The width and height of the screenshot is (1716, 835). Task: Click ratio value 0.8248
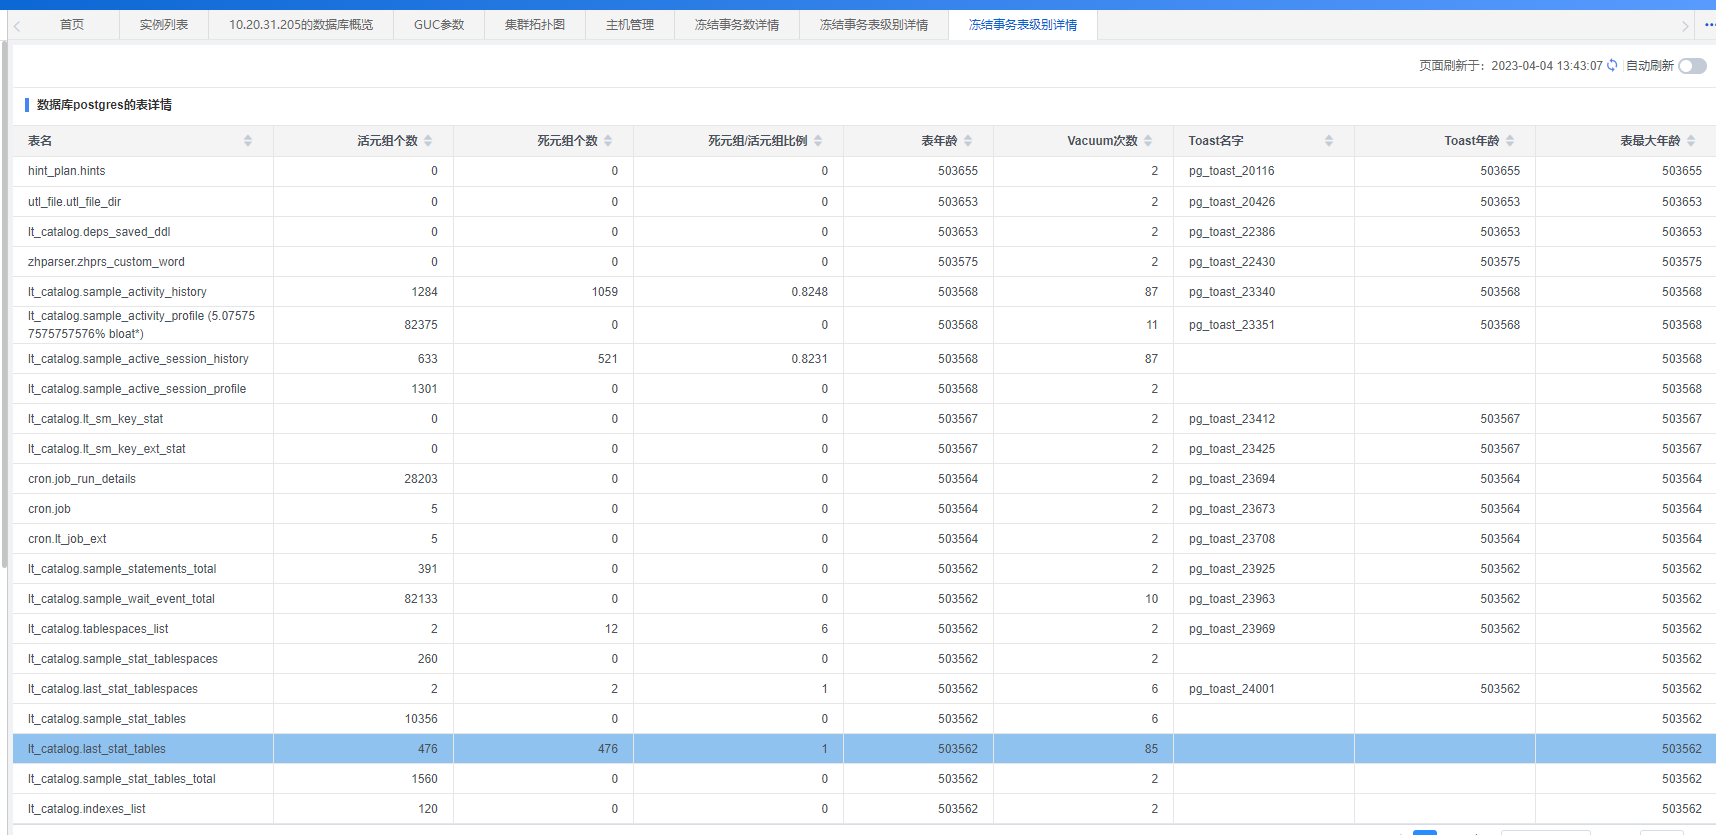[809, 292]
